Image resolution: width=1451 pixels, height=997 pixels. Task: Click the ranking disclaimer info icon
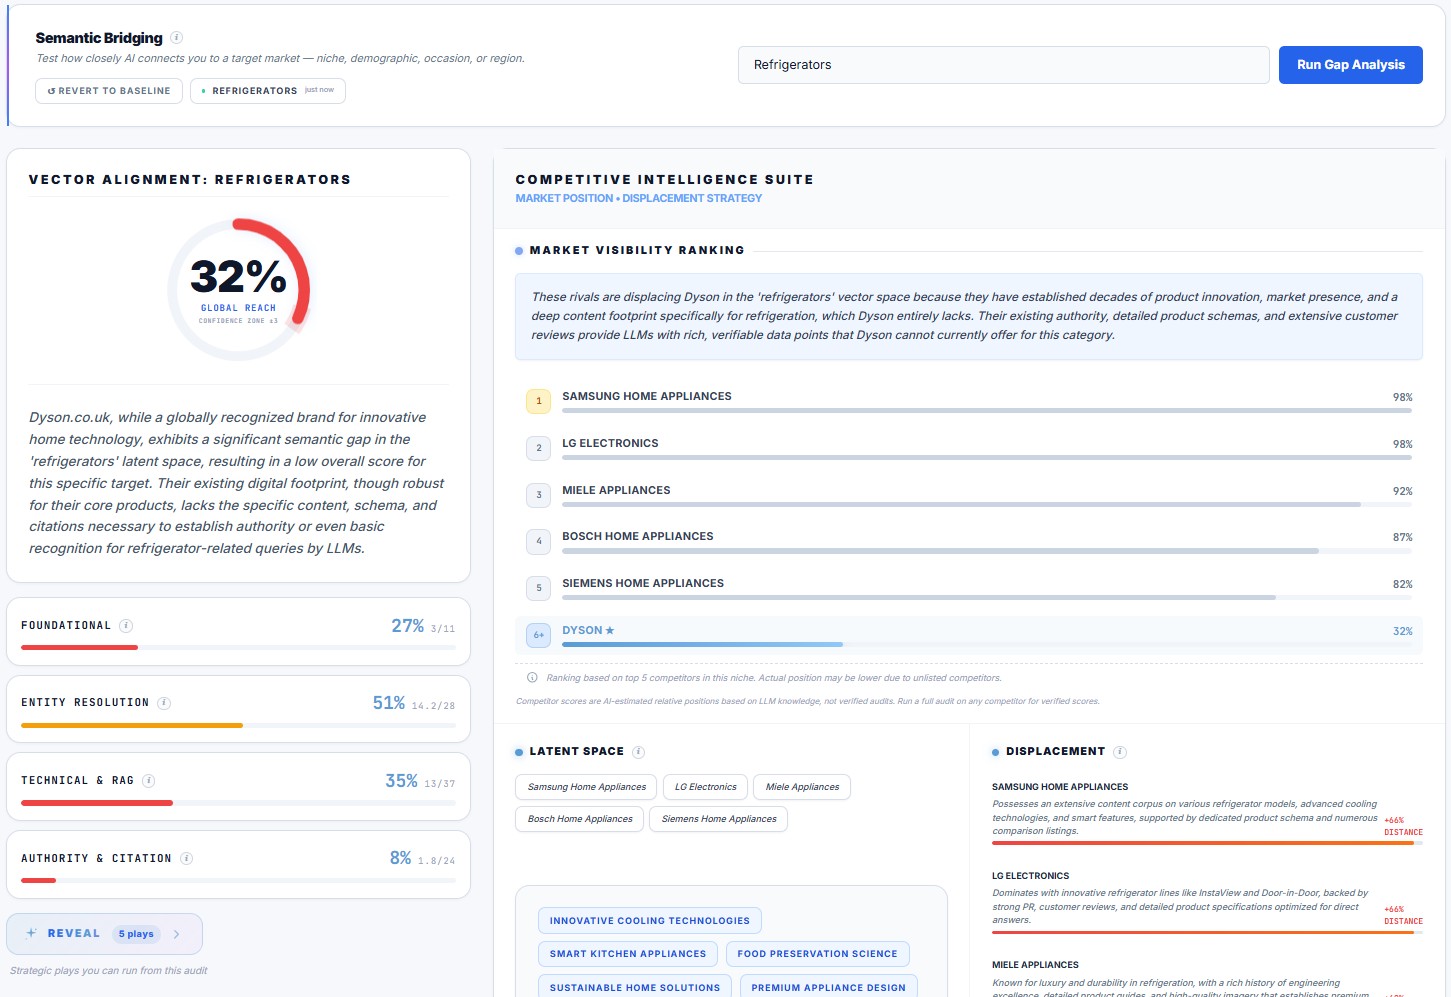[532, 678]
